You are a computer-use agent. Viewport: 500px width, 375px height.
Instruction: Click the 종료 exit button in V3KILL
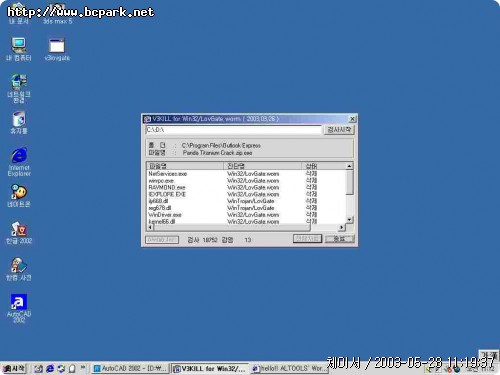pos(339,239)
